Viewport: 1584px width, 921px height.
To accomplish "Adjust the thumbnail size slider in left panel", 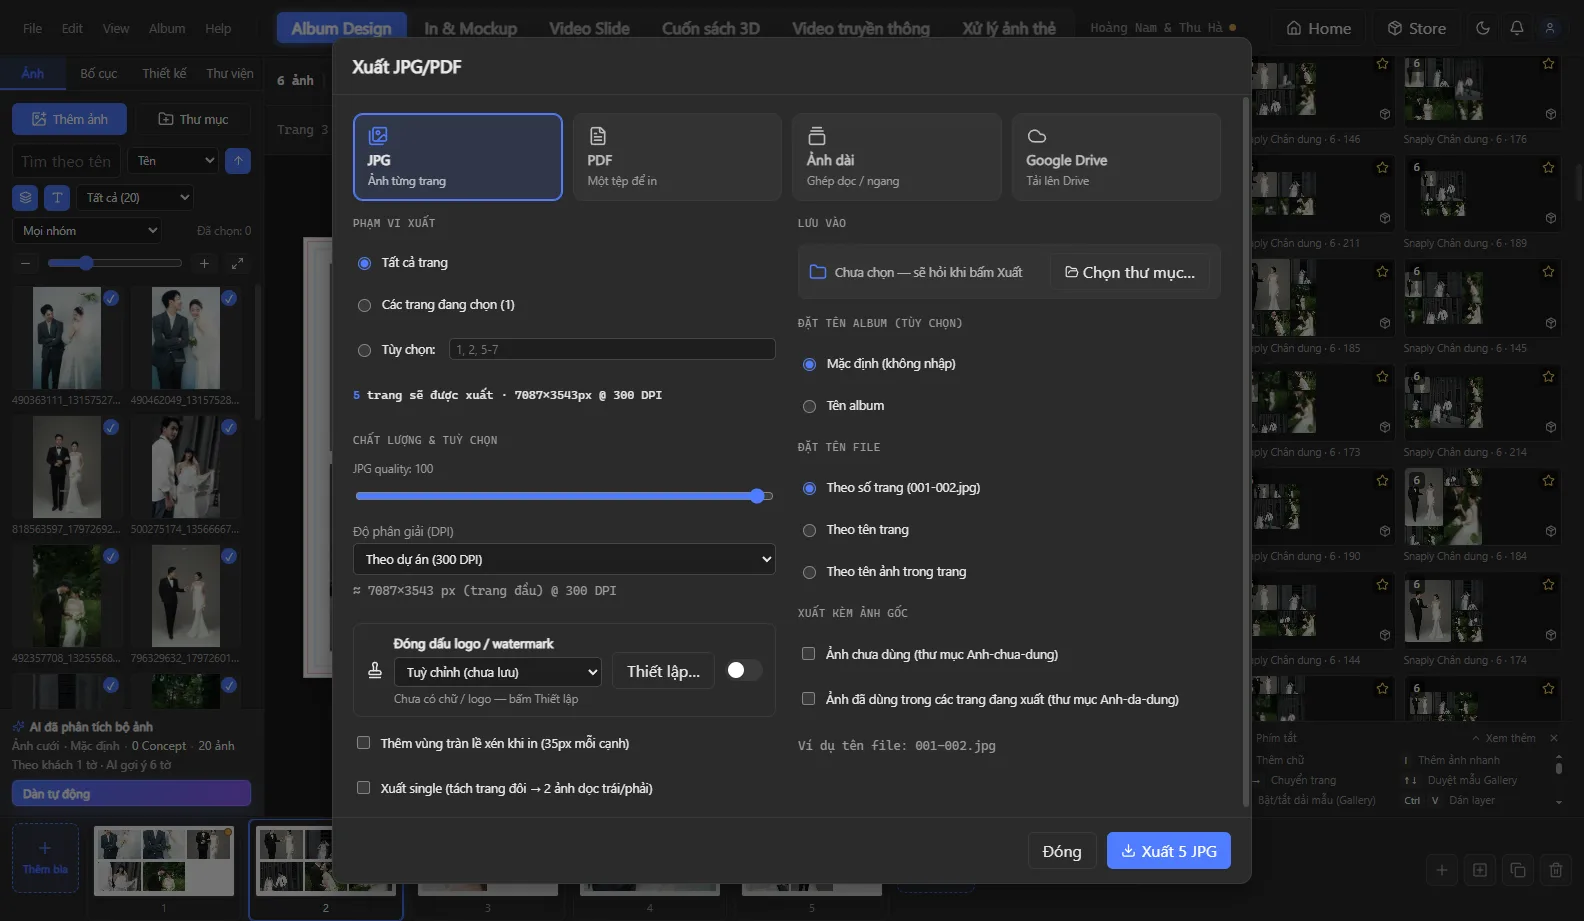I will click(x=86, y=264).
